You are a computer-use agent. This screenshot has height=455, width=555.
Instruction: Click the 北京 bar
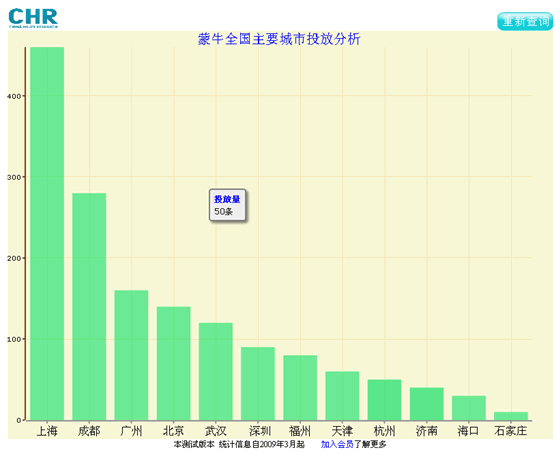coord(173,363)
